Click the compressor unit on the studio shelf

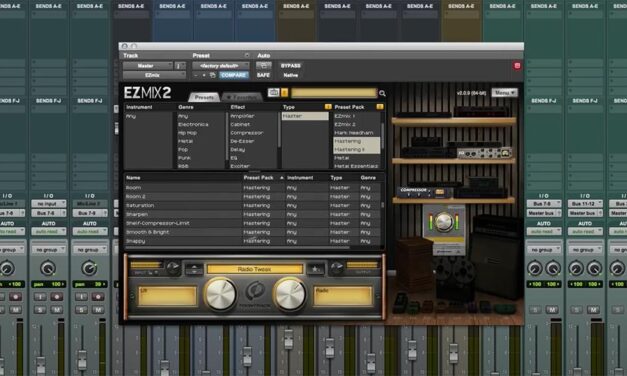point(425,192)
